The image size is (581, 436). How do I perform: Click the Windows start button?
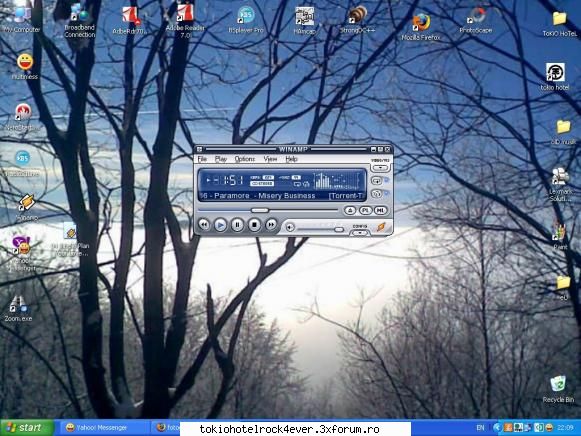click(x=27, y=427)
